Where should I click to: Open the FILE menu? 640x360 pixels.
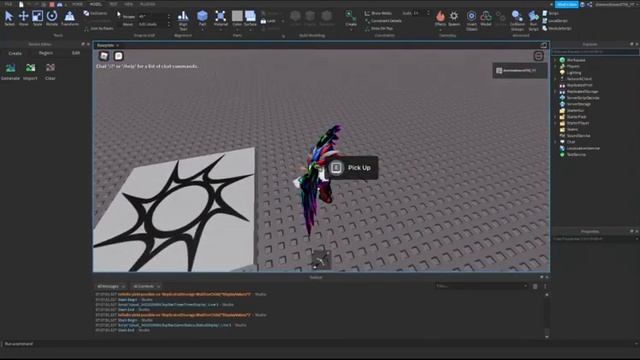[x=8, y=4]
